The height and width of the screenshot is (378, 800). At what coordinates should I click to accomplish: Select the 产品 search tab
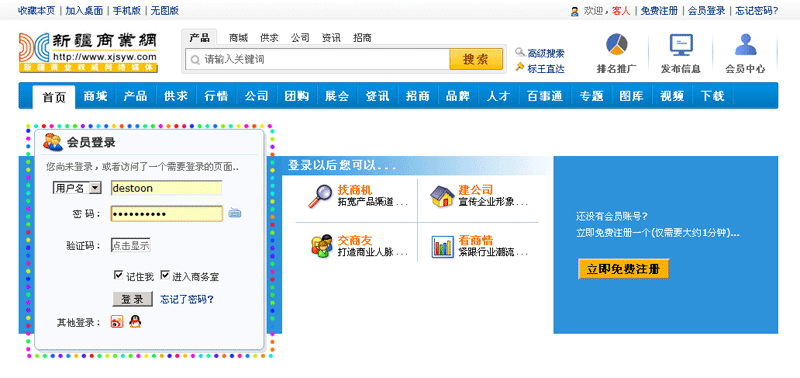tap(199, 37)
